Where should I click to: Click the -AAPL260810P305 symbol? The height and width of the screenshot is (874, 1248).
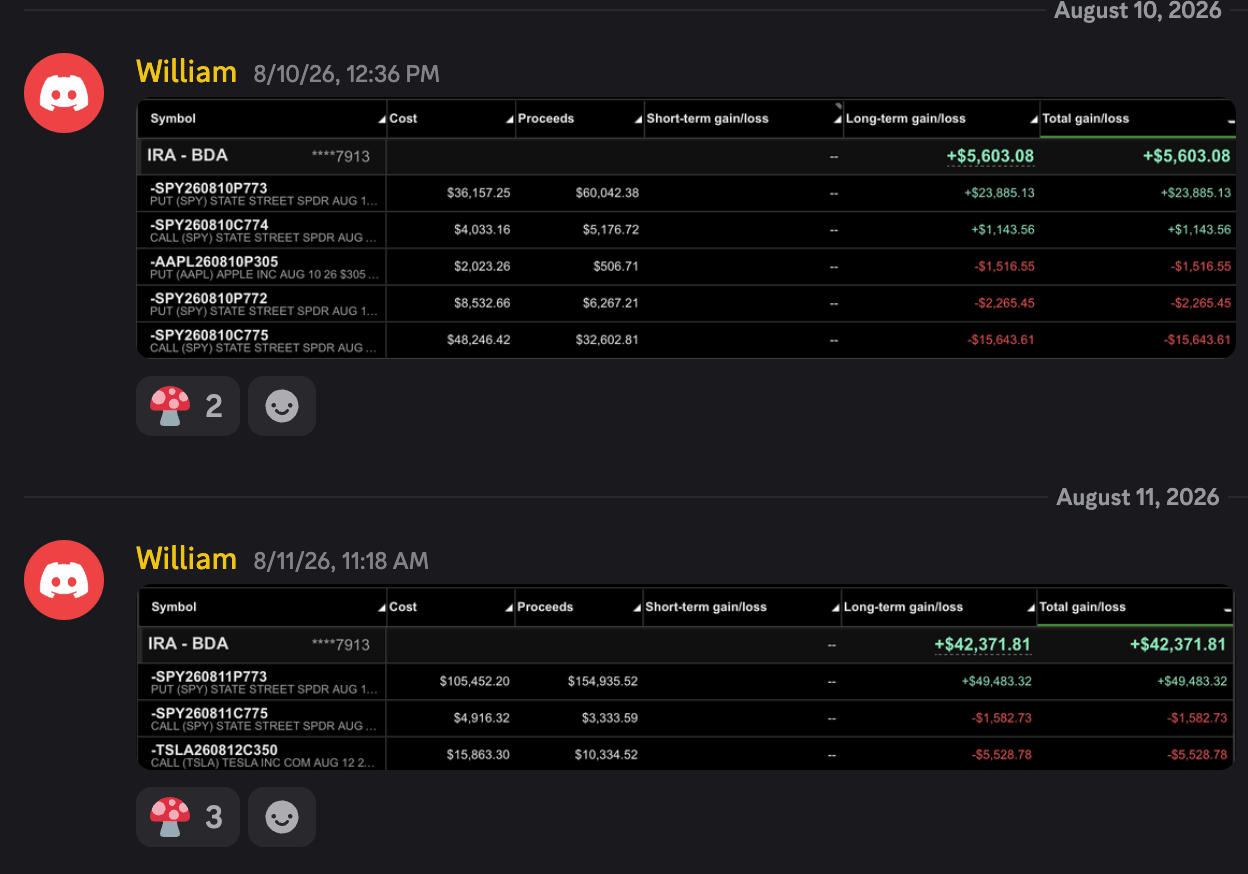[x=214, y=262]
